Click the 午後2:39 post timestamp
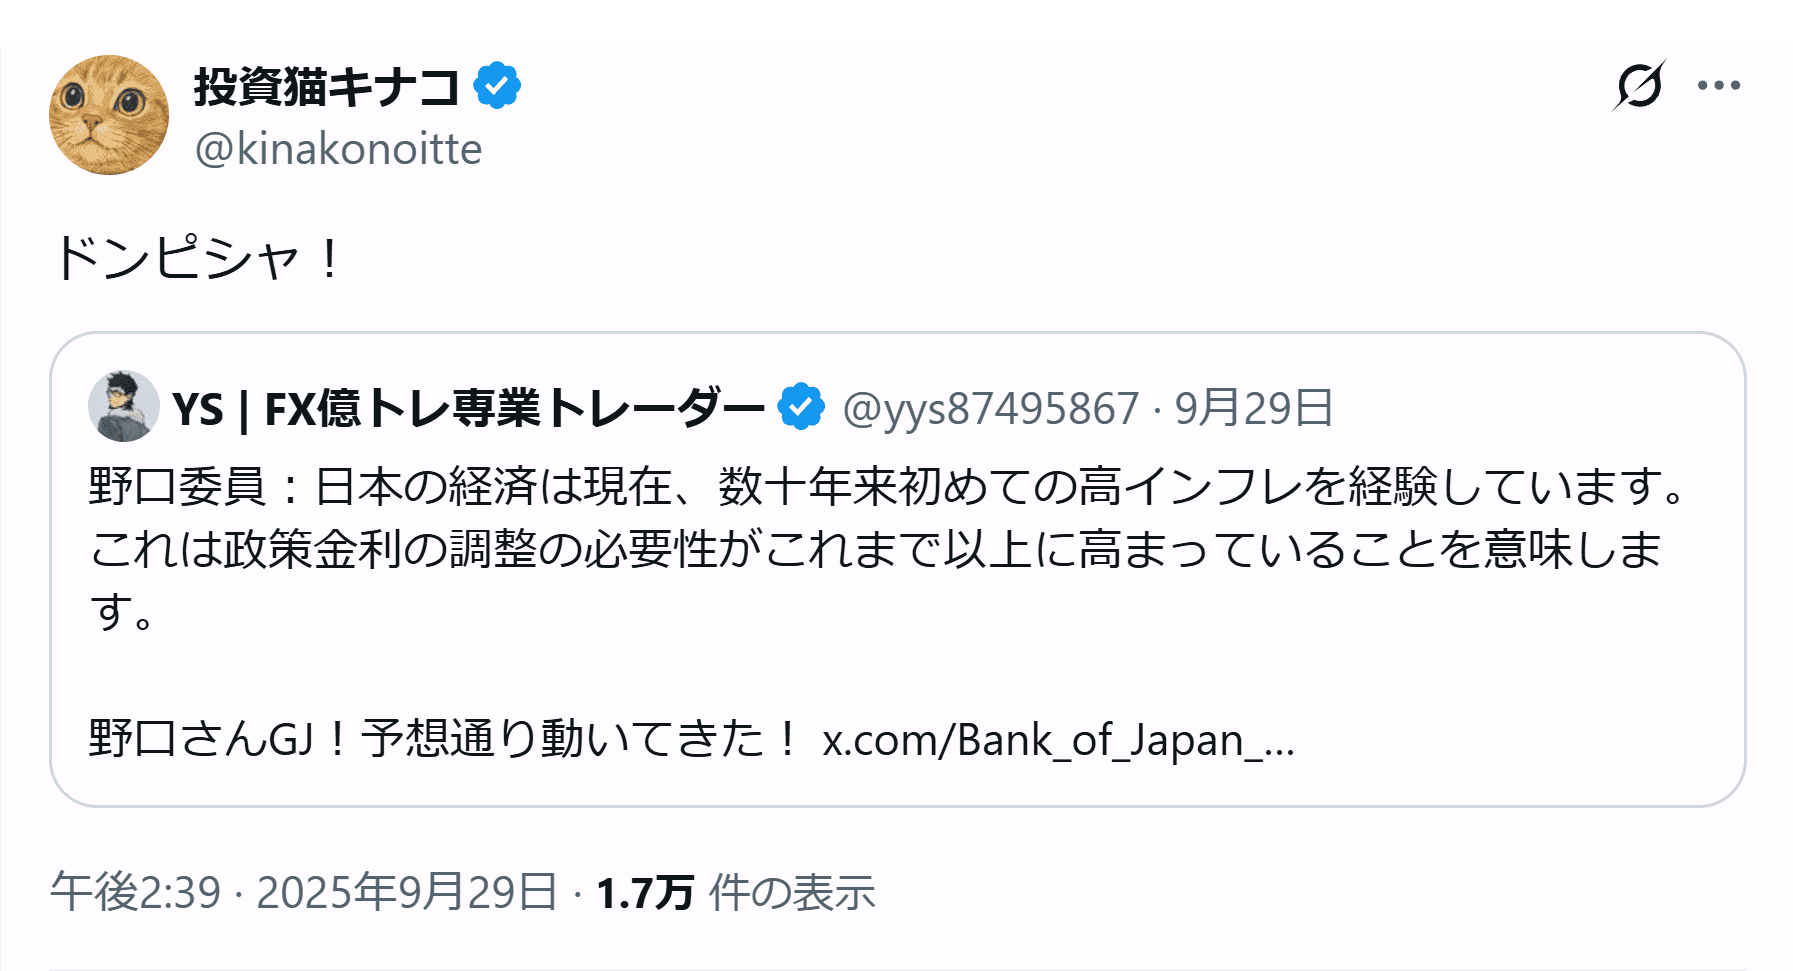The image size is (1793, 971). [135, 892]
